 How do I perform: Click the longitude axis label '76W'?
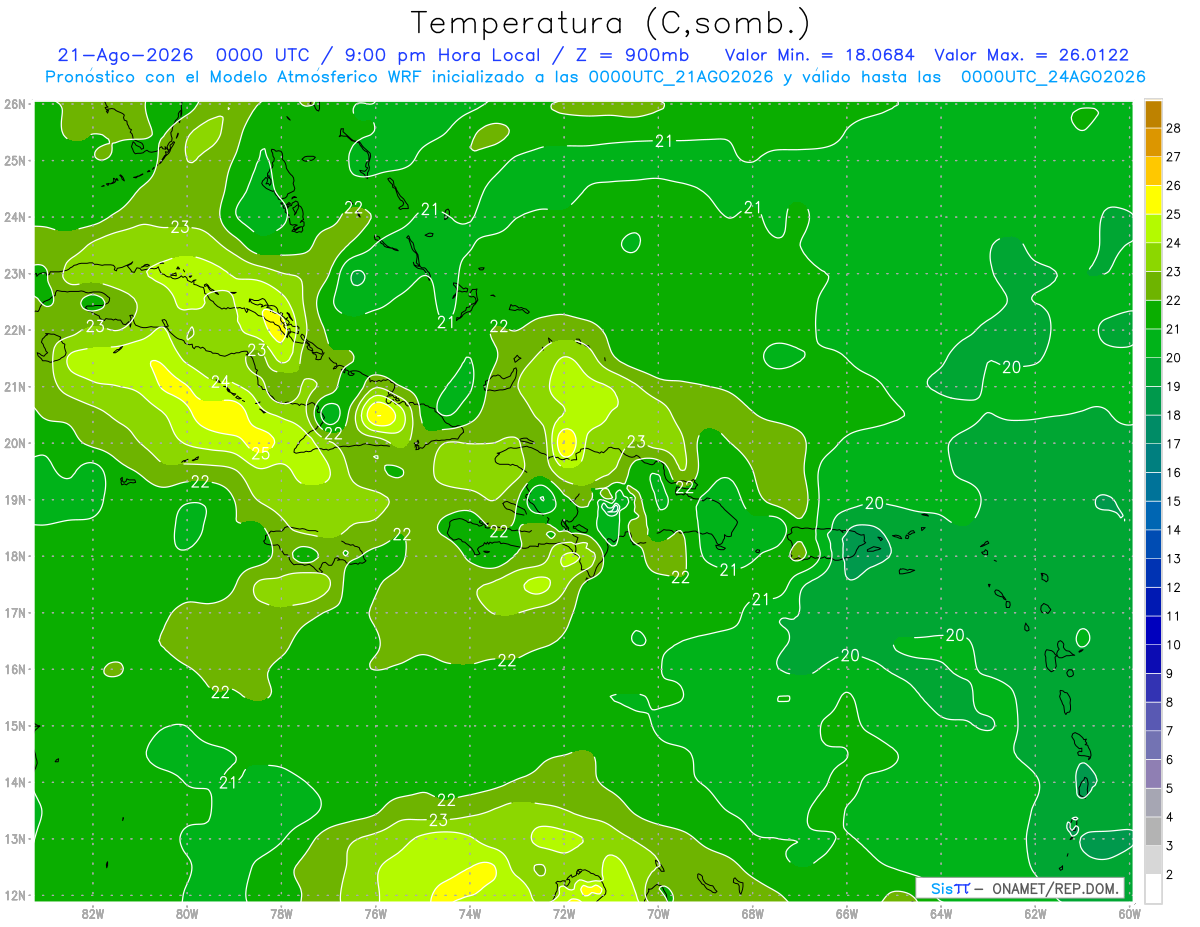375,913
